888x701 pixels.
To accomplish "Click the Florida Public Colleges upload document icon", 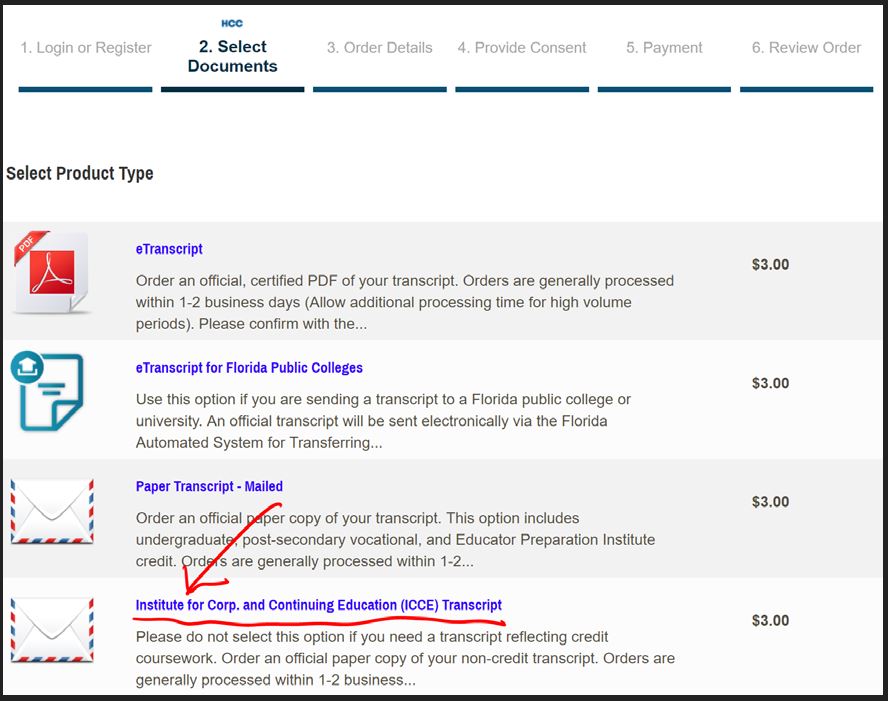I will pos(48,390).
